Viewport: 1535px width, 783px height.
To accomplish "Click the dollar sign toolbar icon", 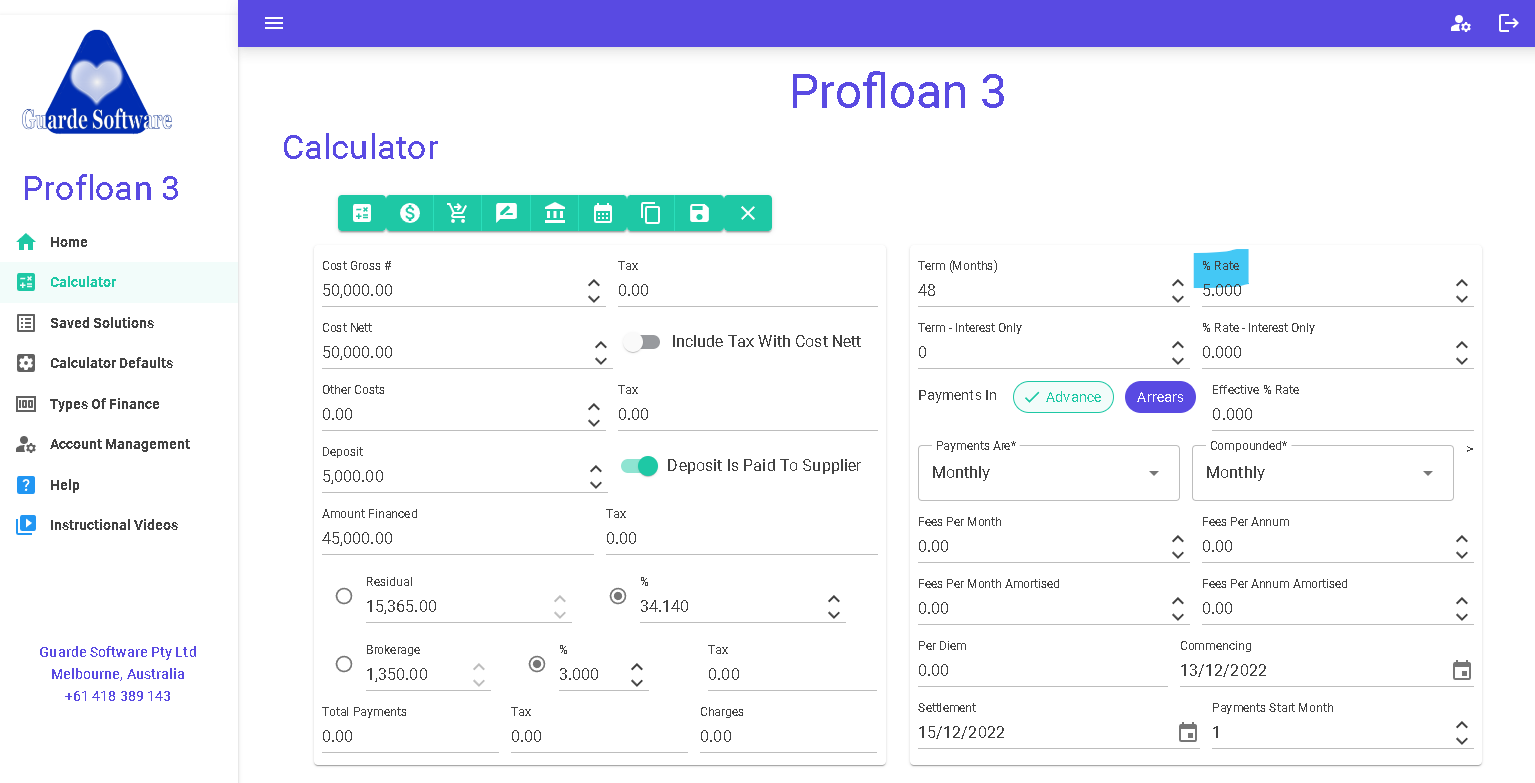I will coord(410,213).
